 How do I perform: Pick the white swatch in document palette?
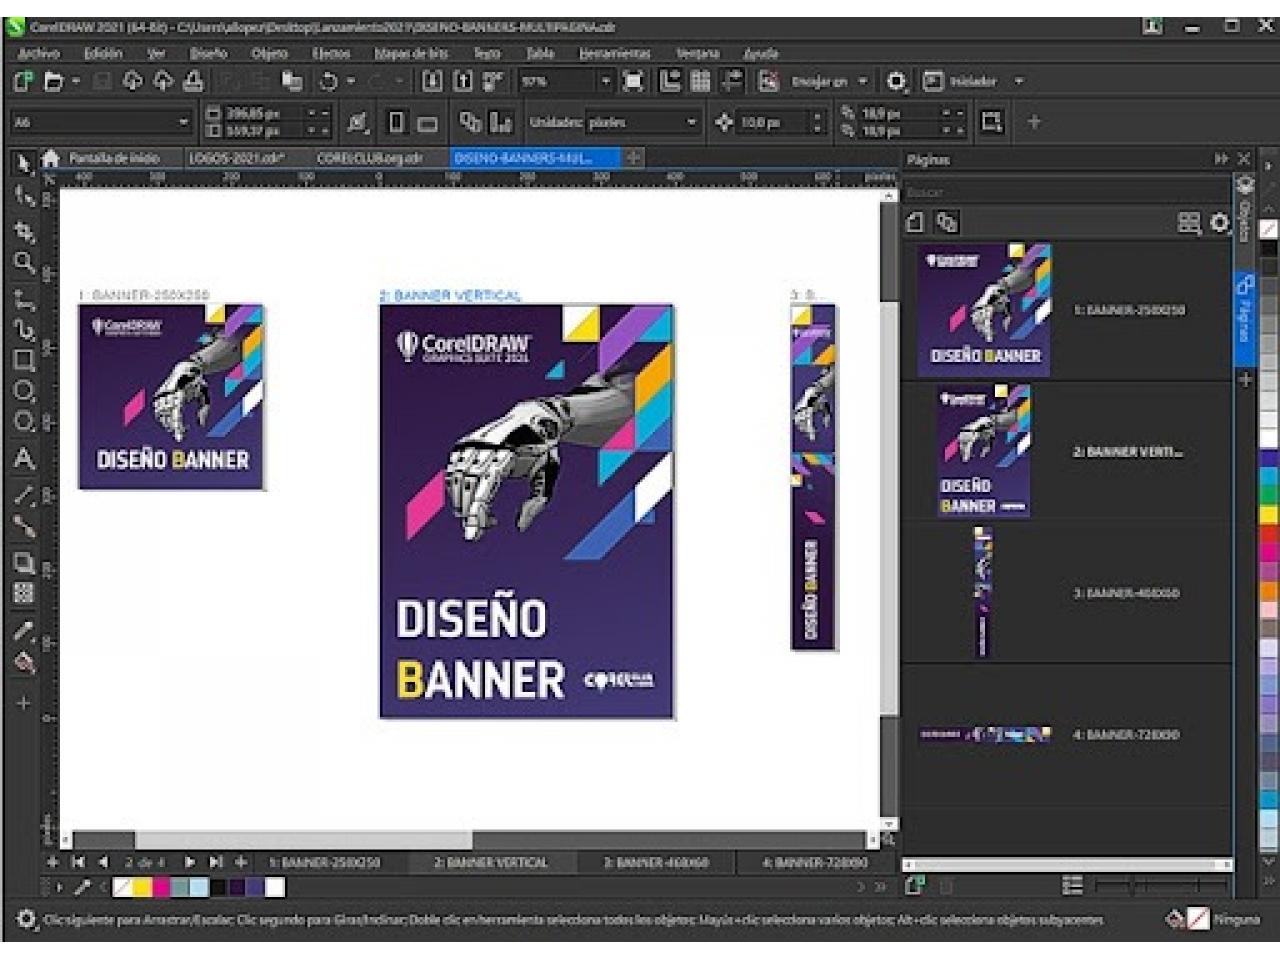pos(275,887)
